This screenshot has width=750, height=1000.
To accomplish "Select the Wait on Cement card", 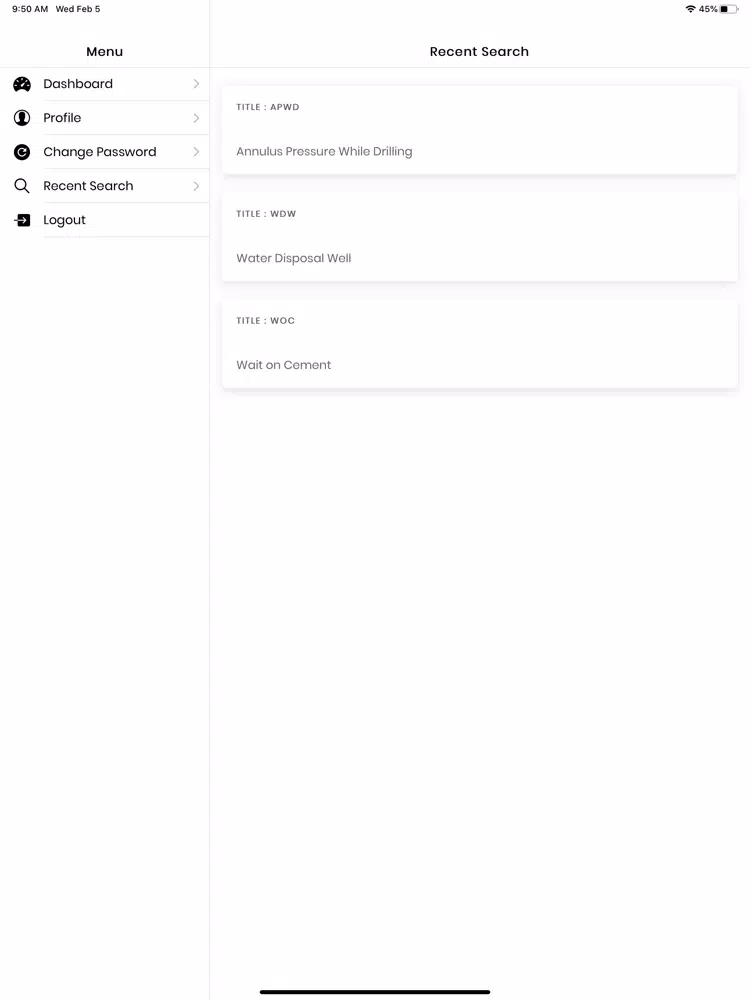I will pos(480,344).
